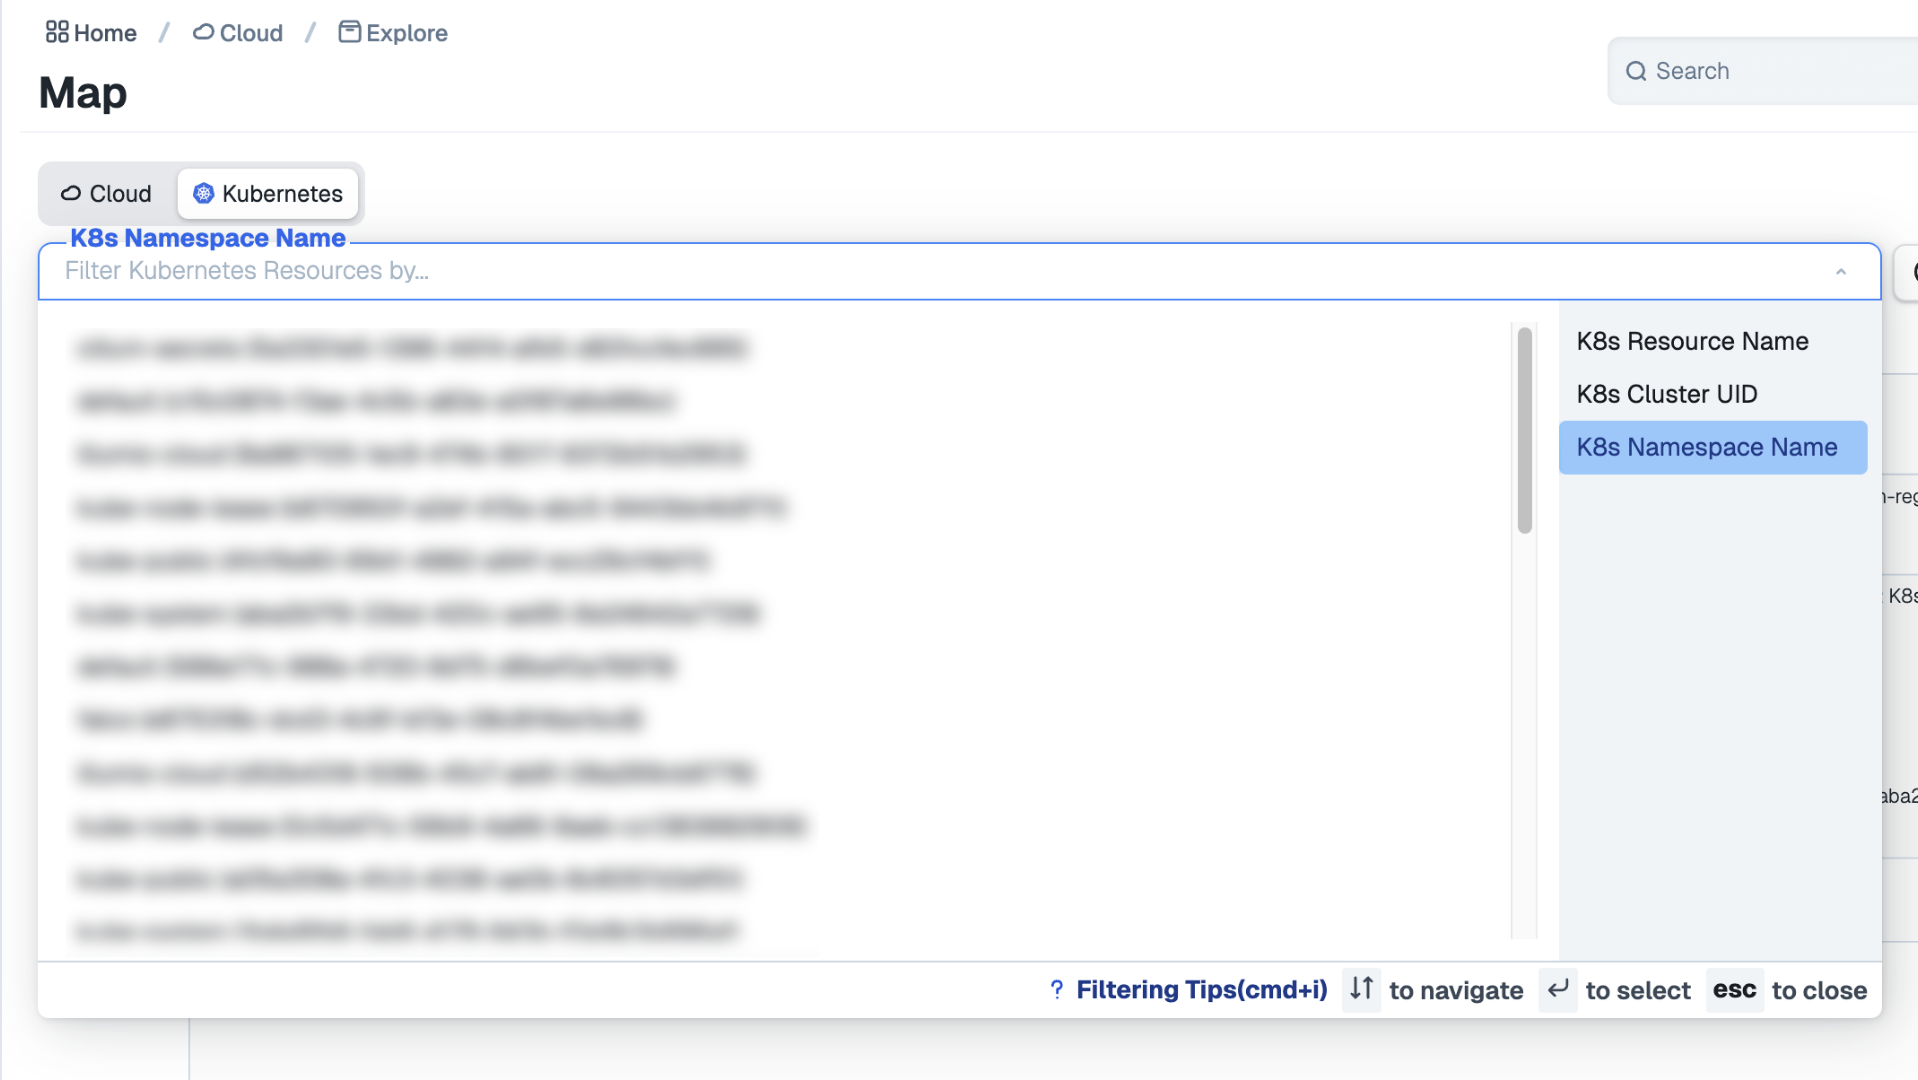Collapse the filter dropdown with the chevron
The height and width of the screenshot is (1080, 1918).
point(1841,271)
